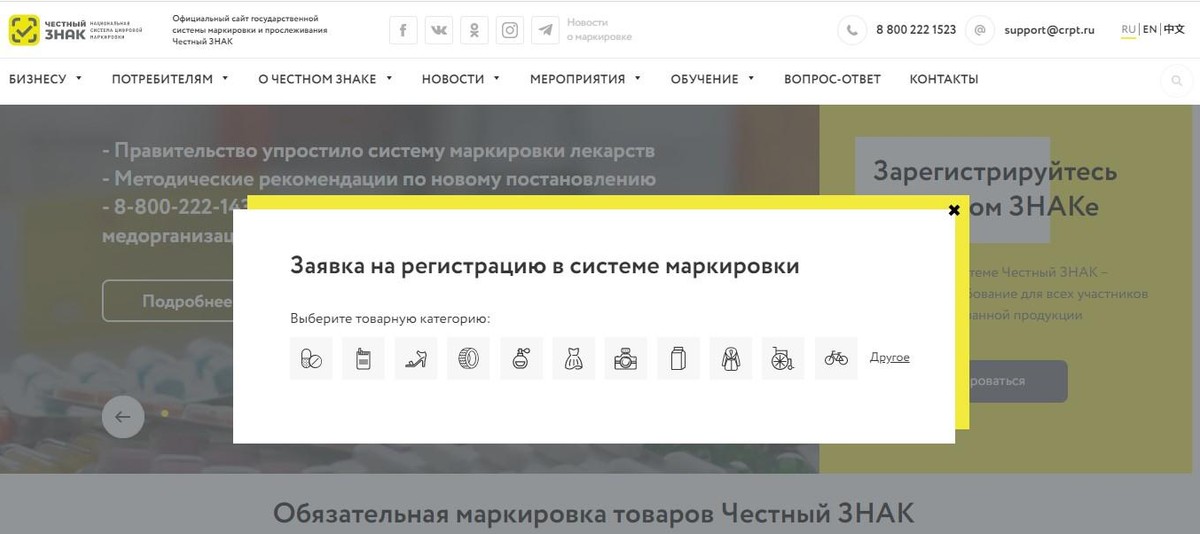Click 'Выберите товарную категорию:' label
The height and width of the screenshot is (534, 1200).
click(x=390, y=319)
